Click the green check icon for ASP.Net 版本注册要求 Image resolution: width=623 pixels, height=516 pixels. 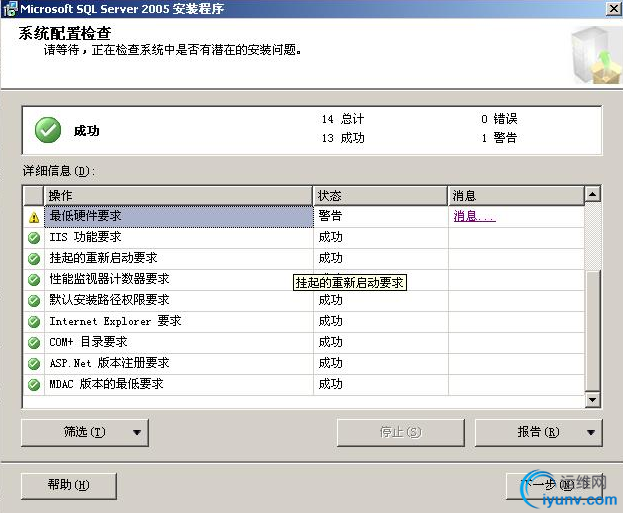[34, 363]
